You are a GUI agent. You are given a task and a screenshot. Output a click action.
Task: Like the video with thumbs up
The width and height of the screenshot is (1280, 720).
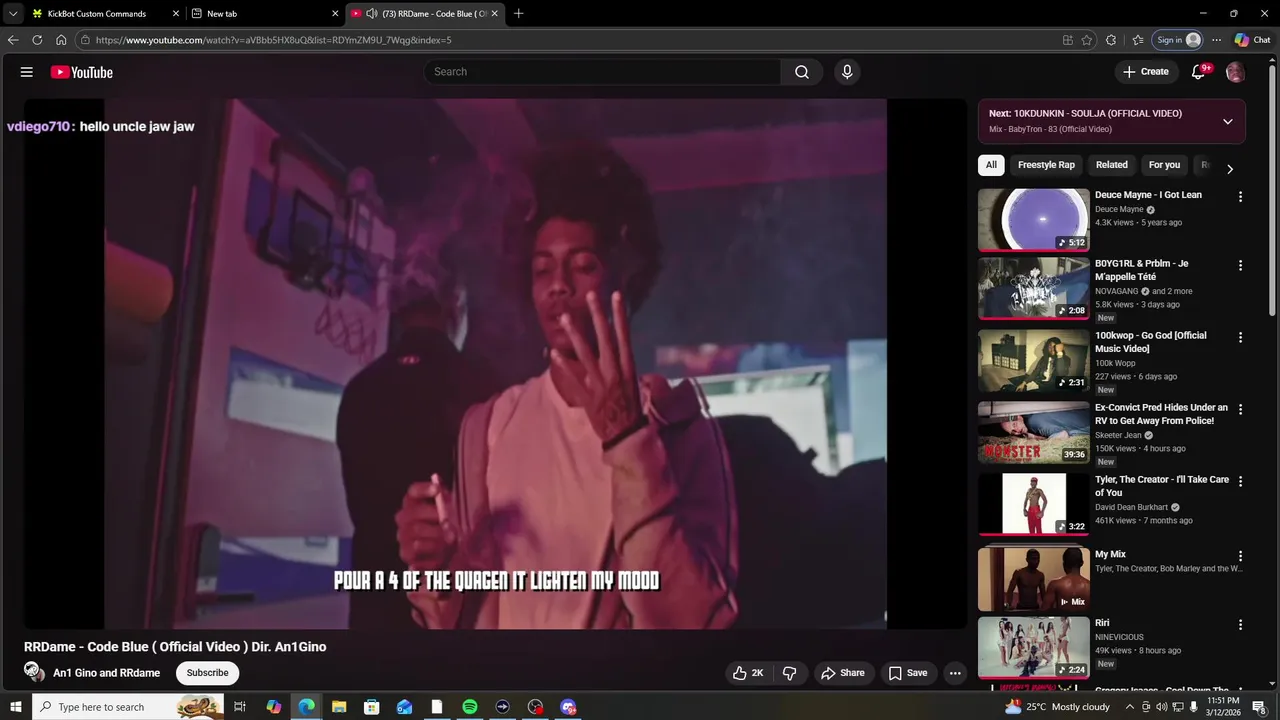point(749,673)
